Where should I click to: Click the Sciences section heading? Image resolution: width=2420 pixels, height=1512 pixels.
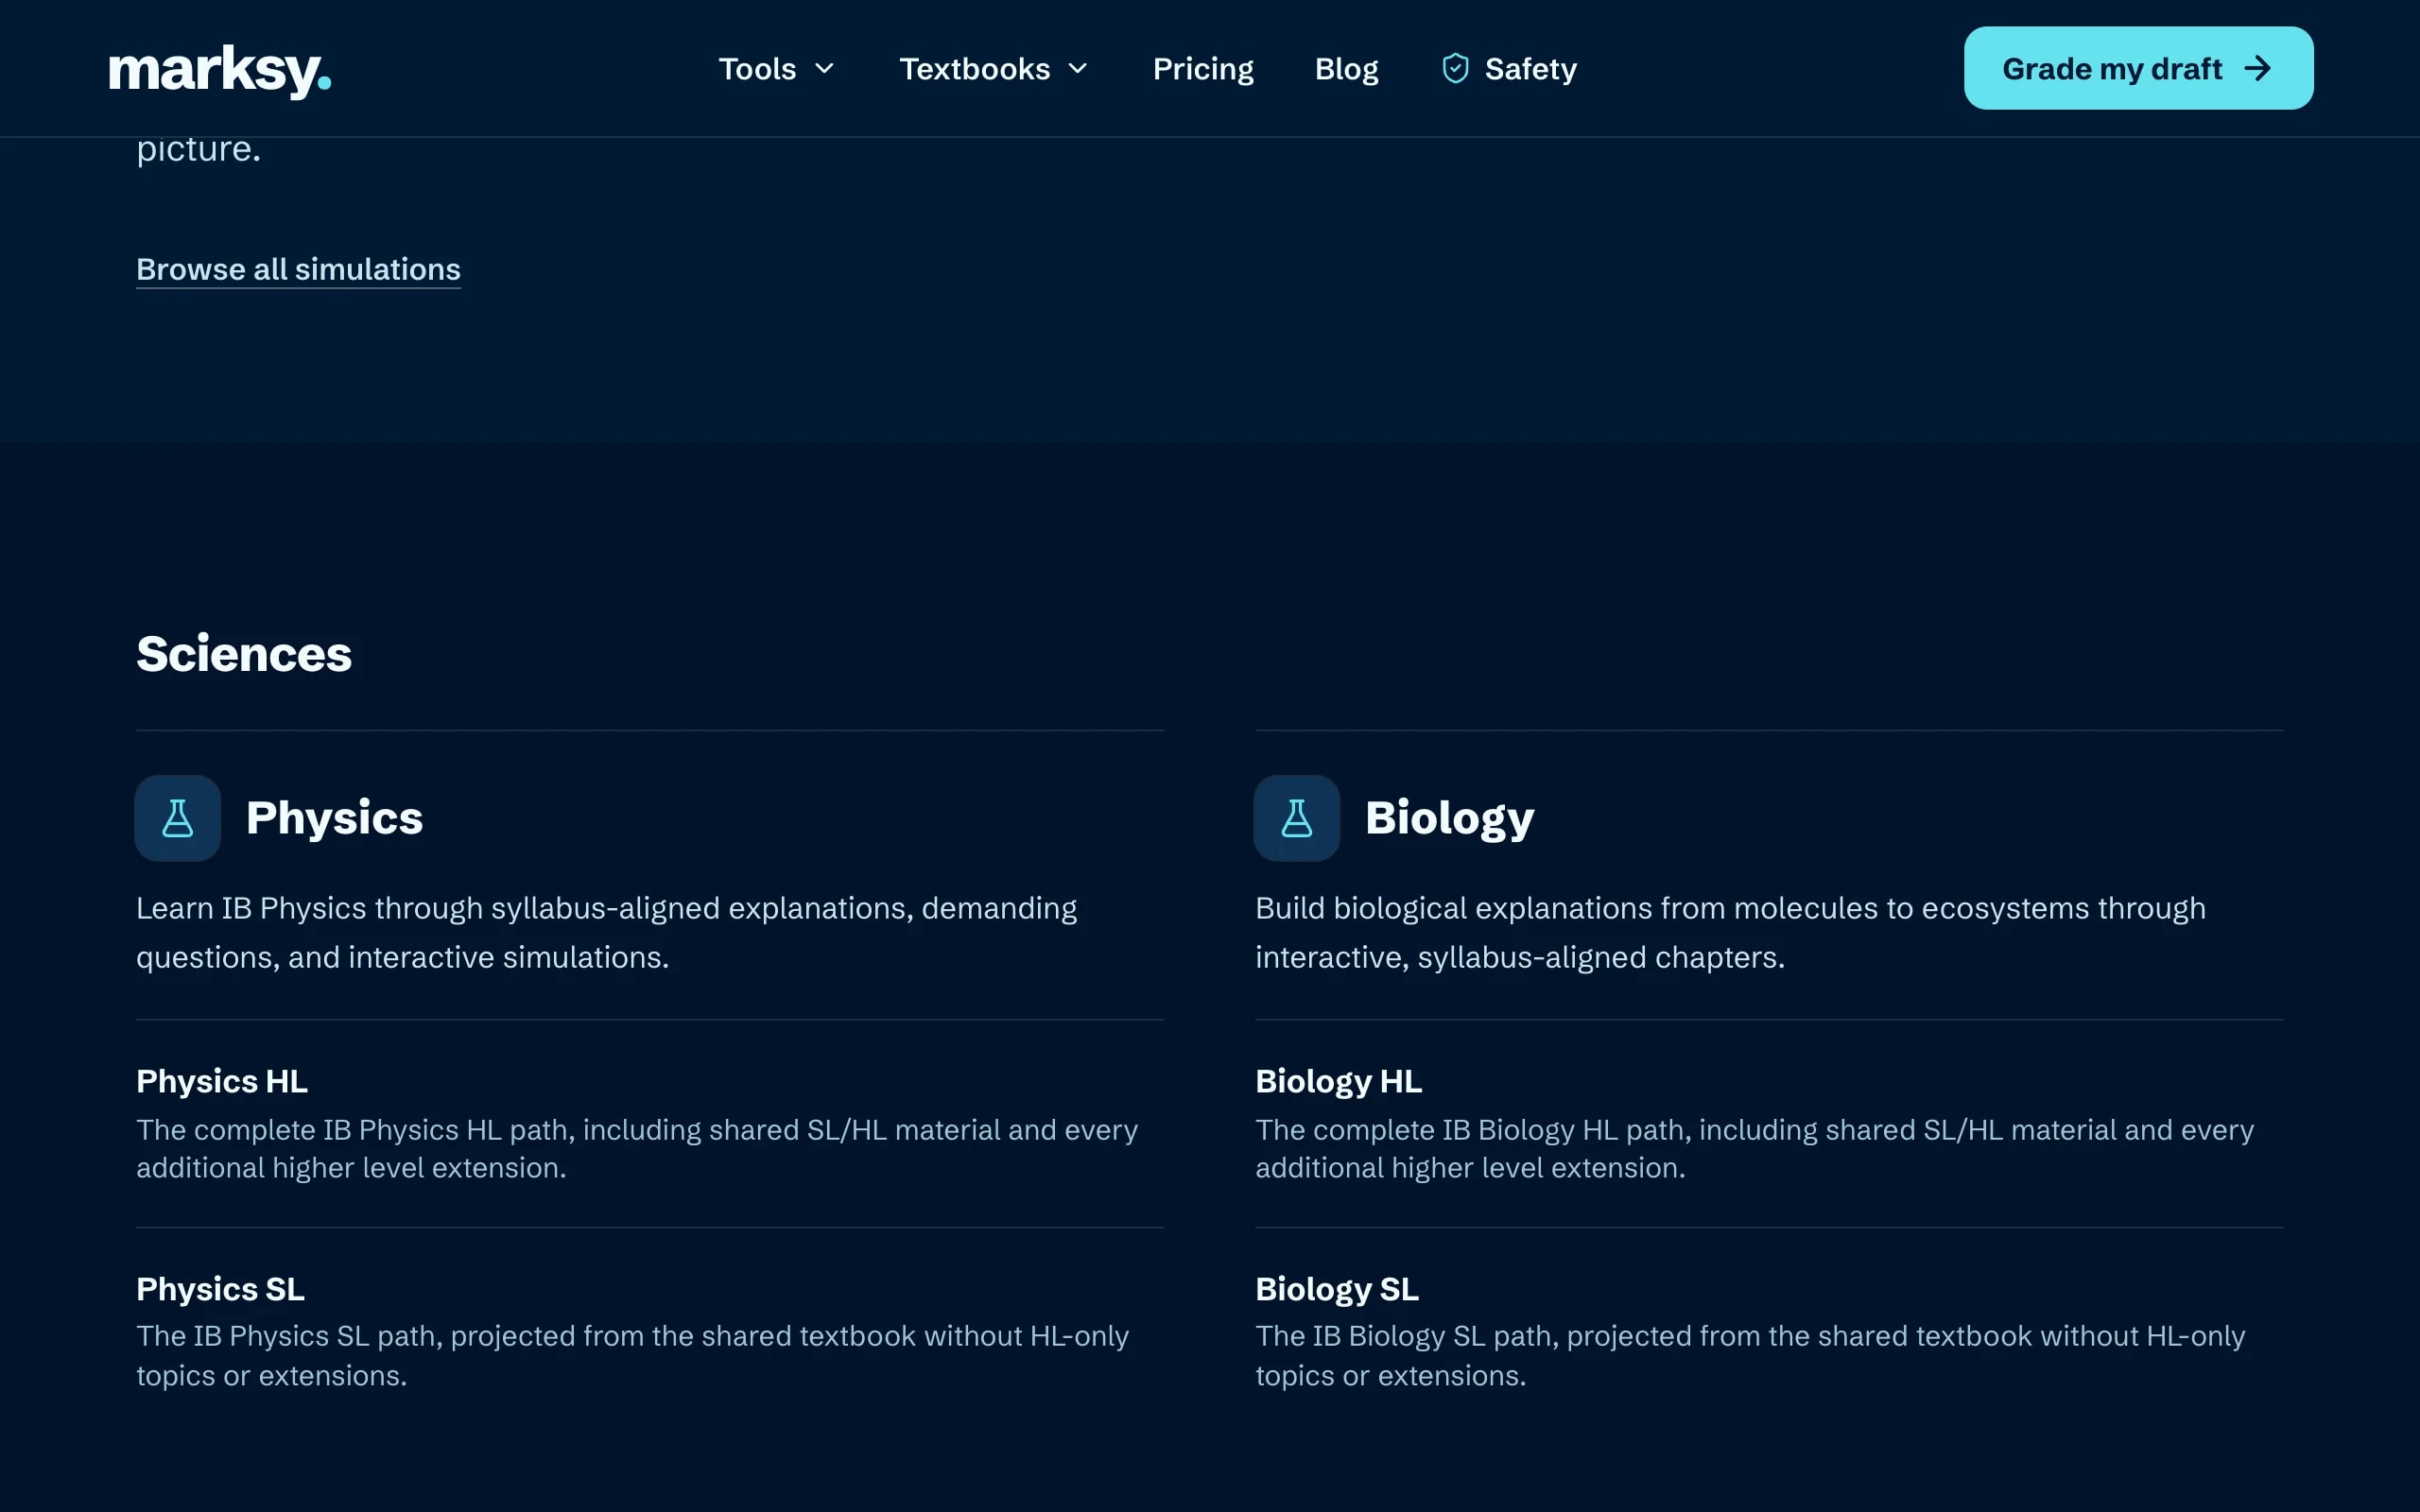[244, 654]
